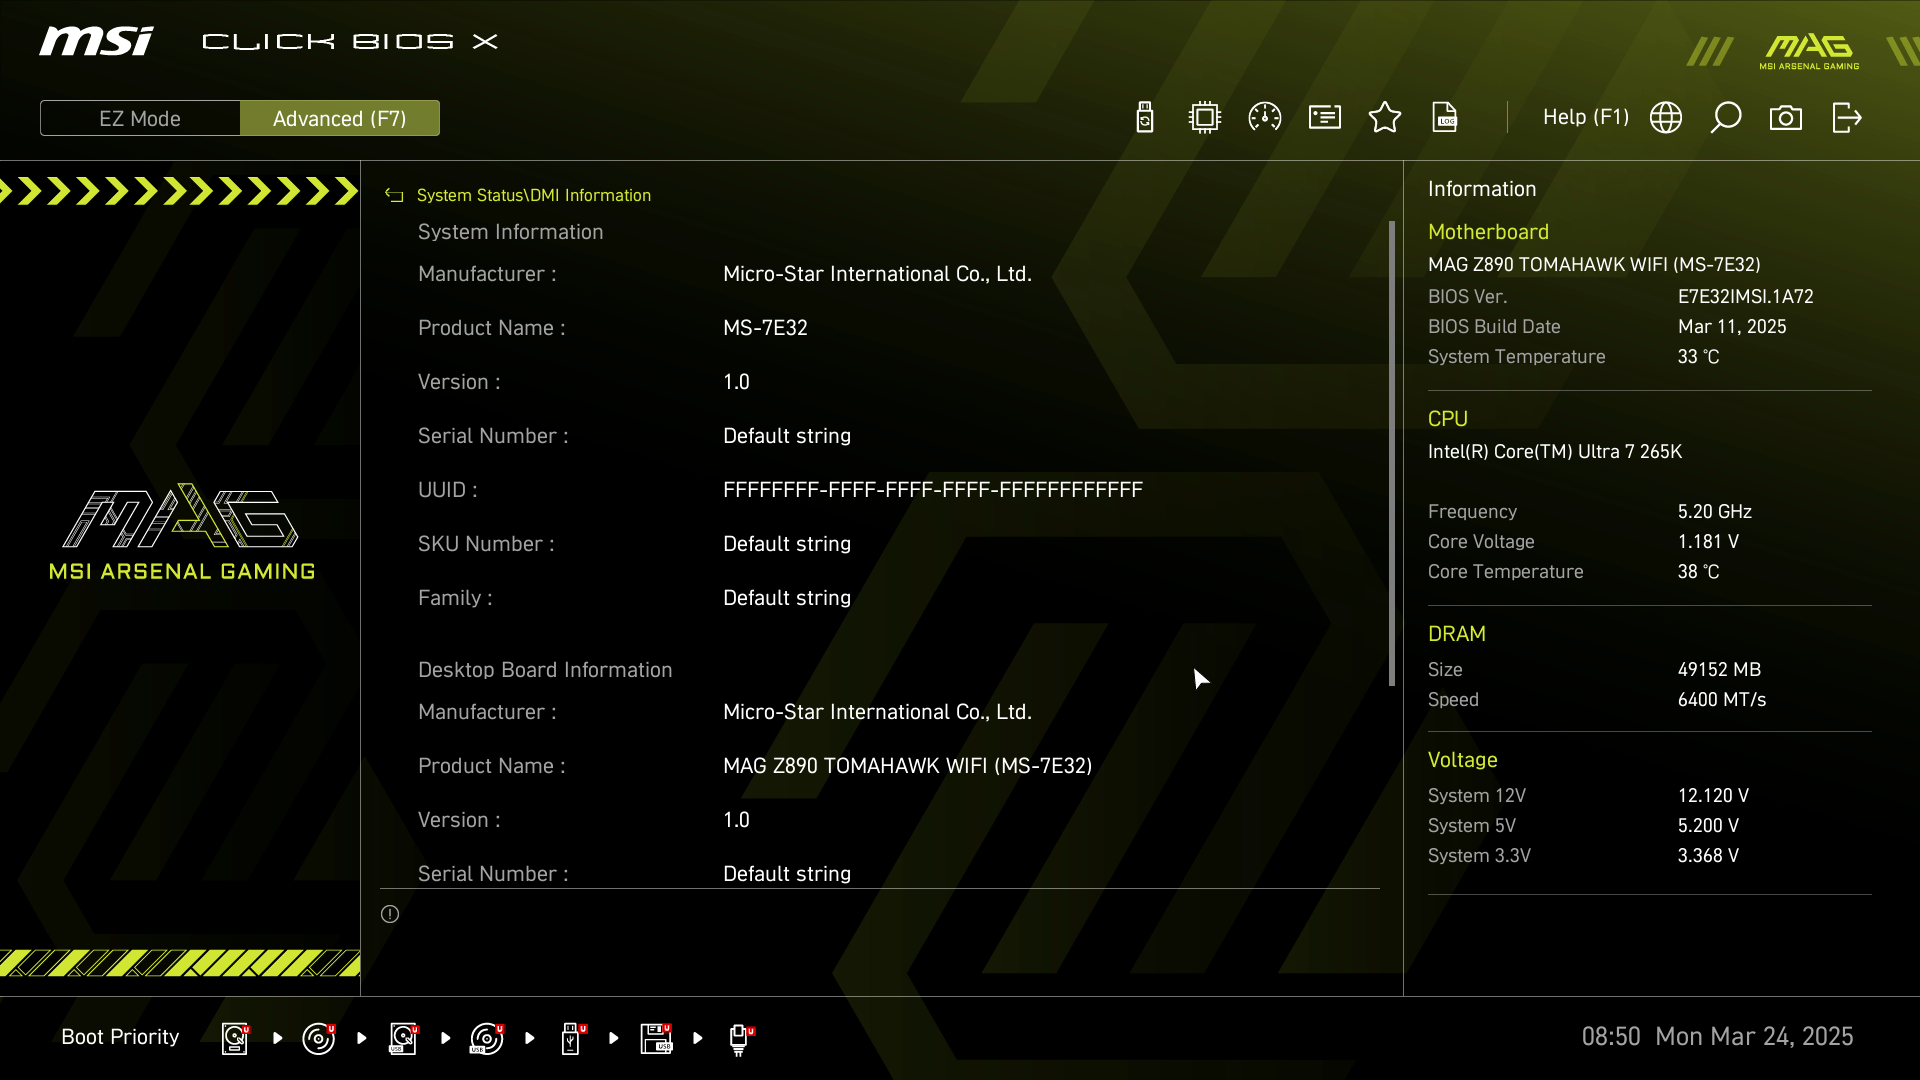Click the System Status\DMI Information breadcrumb
The height and width of the screenshot is (1080, 1920).
[x=533, y=195]
